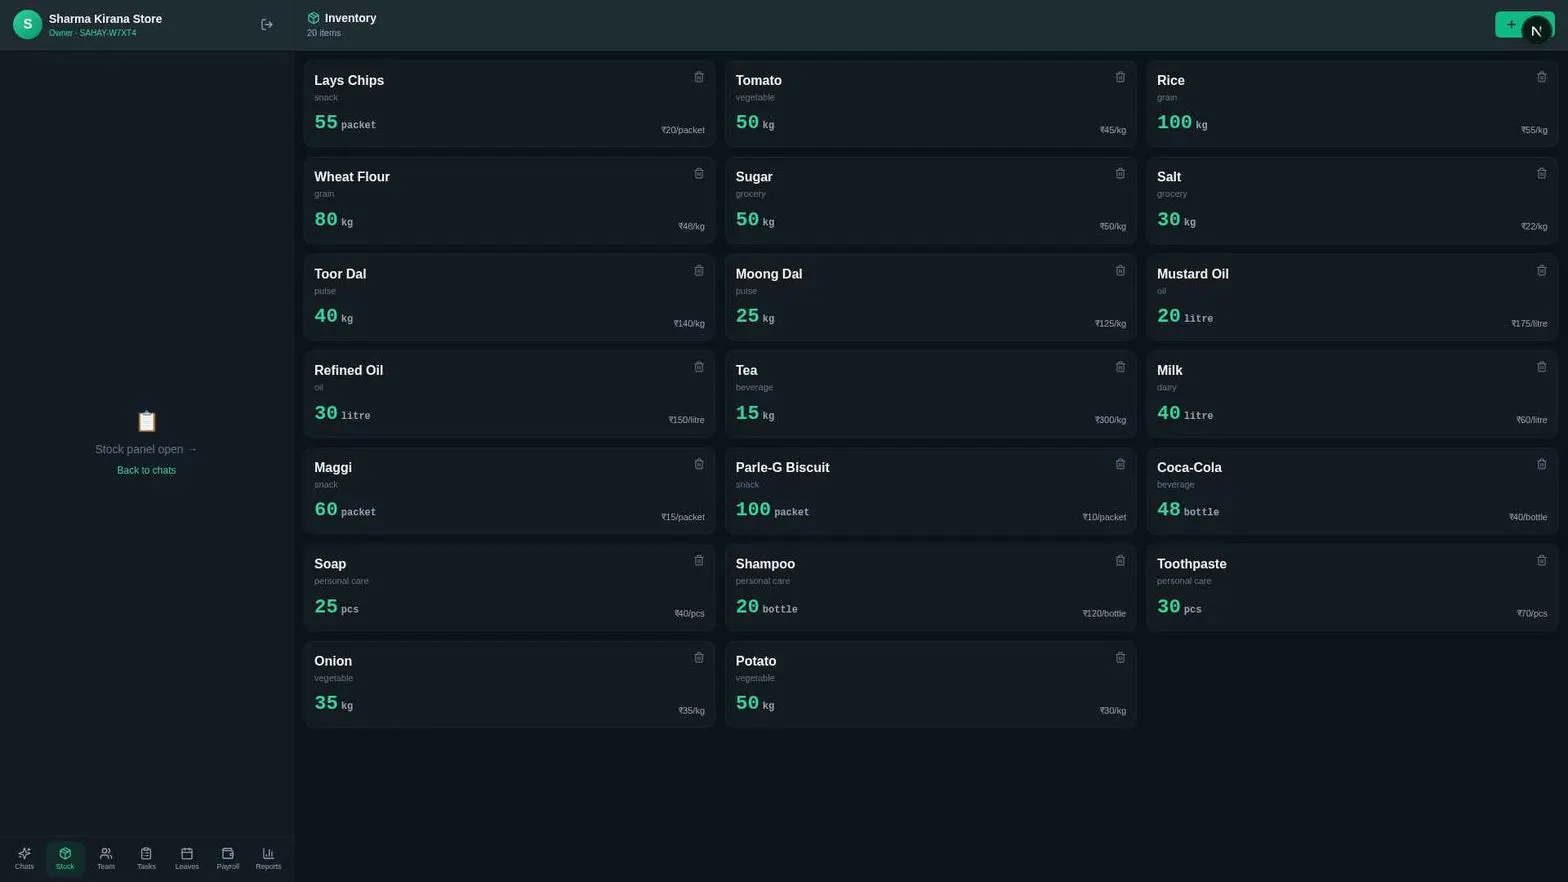Screen dimensions: 1568x882
Task: Delete the Rice item
Action: [x=1541, y=77]
